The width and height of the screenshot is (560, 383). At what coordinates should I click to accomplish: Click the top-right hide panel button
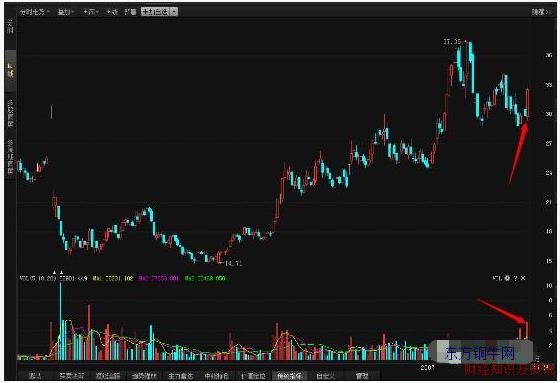tap(541, 12)
